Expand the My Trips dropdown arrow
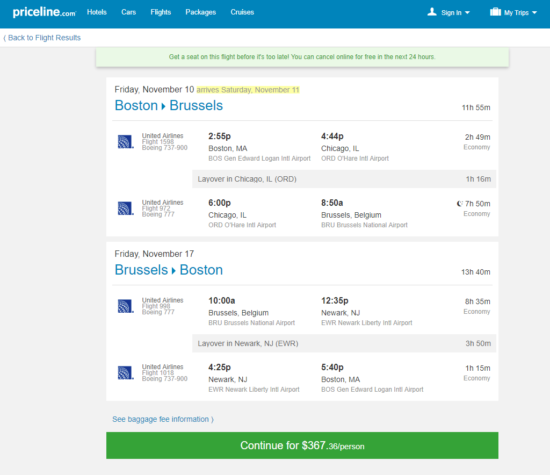The width and height of the screenshot is (550, 475). (534, 13)
